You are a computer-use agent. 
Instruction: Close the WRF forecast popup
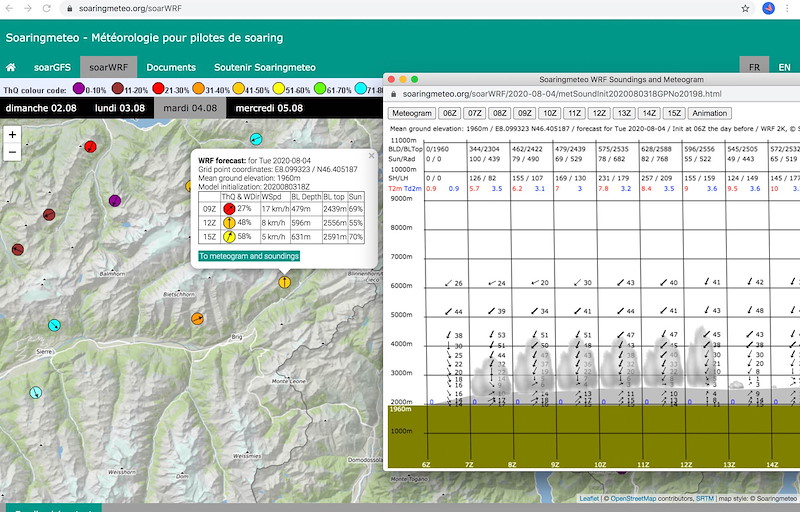pyautogui.click(x=371, y=156)
